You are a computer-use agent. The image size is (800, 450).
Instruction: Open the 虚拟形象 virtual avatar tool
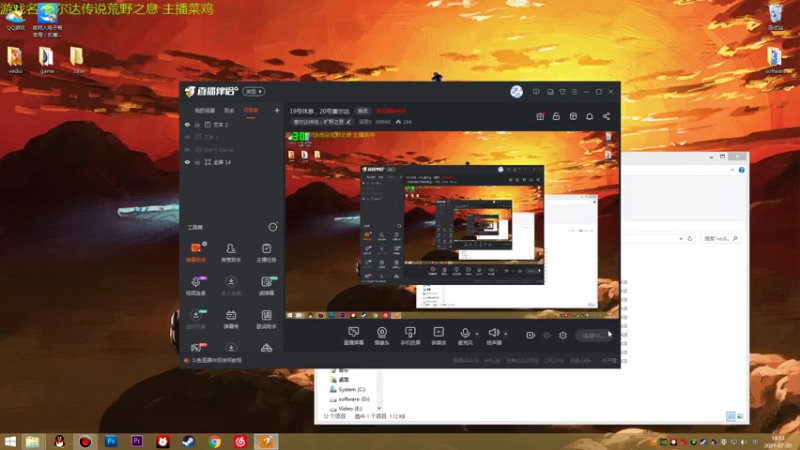click(x=195, y=319)
